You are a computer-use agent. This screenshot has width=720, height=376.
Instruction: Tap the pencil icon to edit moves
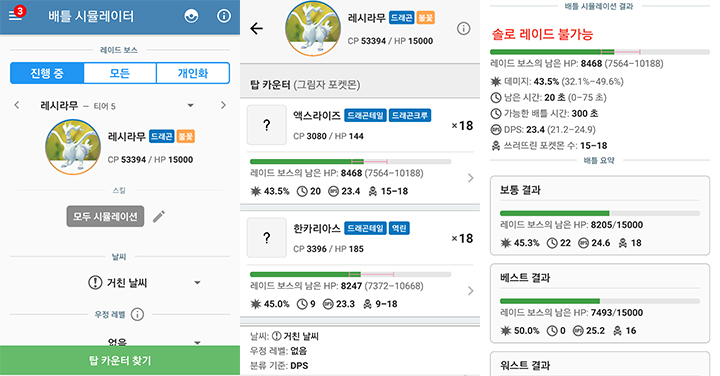159,216
